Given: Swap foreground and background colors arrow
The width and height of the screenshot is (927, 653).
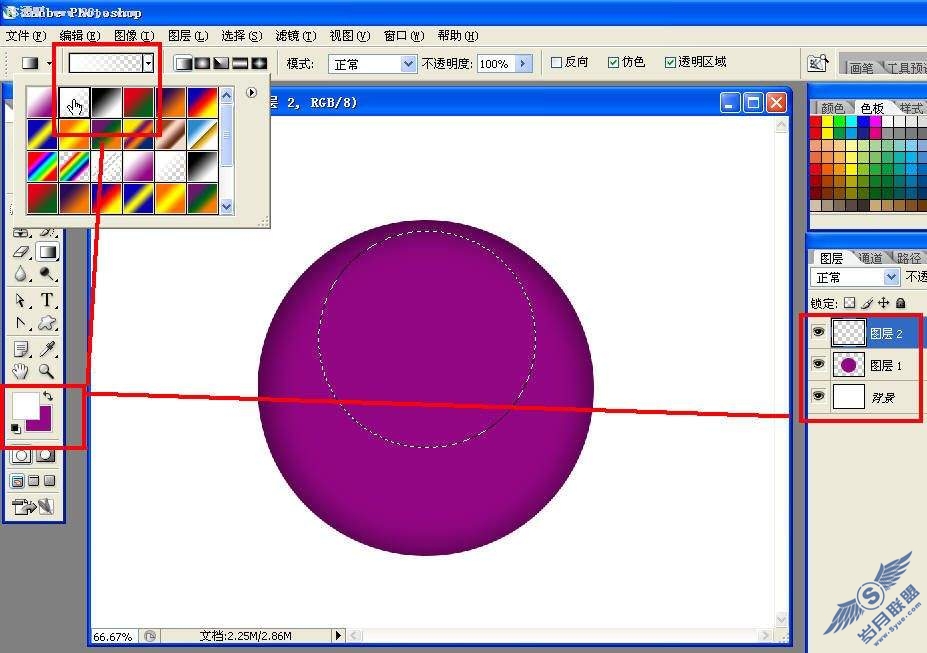Looking at the screenshot, I should (x=48, y=396).
